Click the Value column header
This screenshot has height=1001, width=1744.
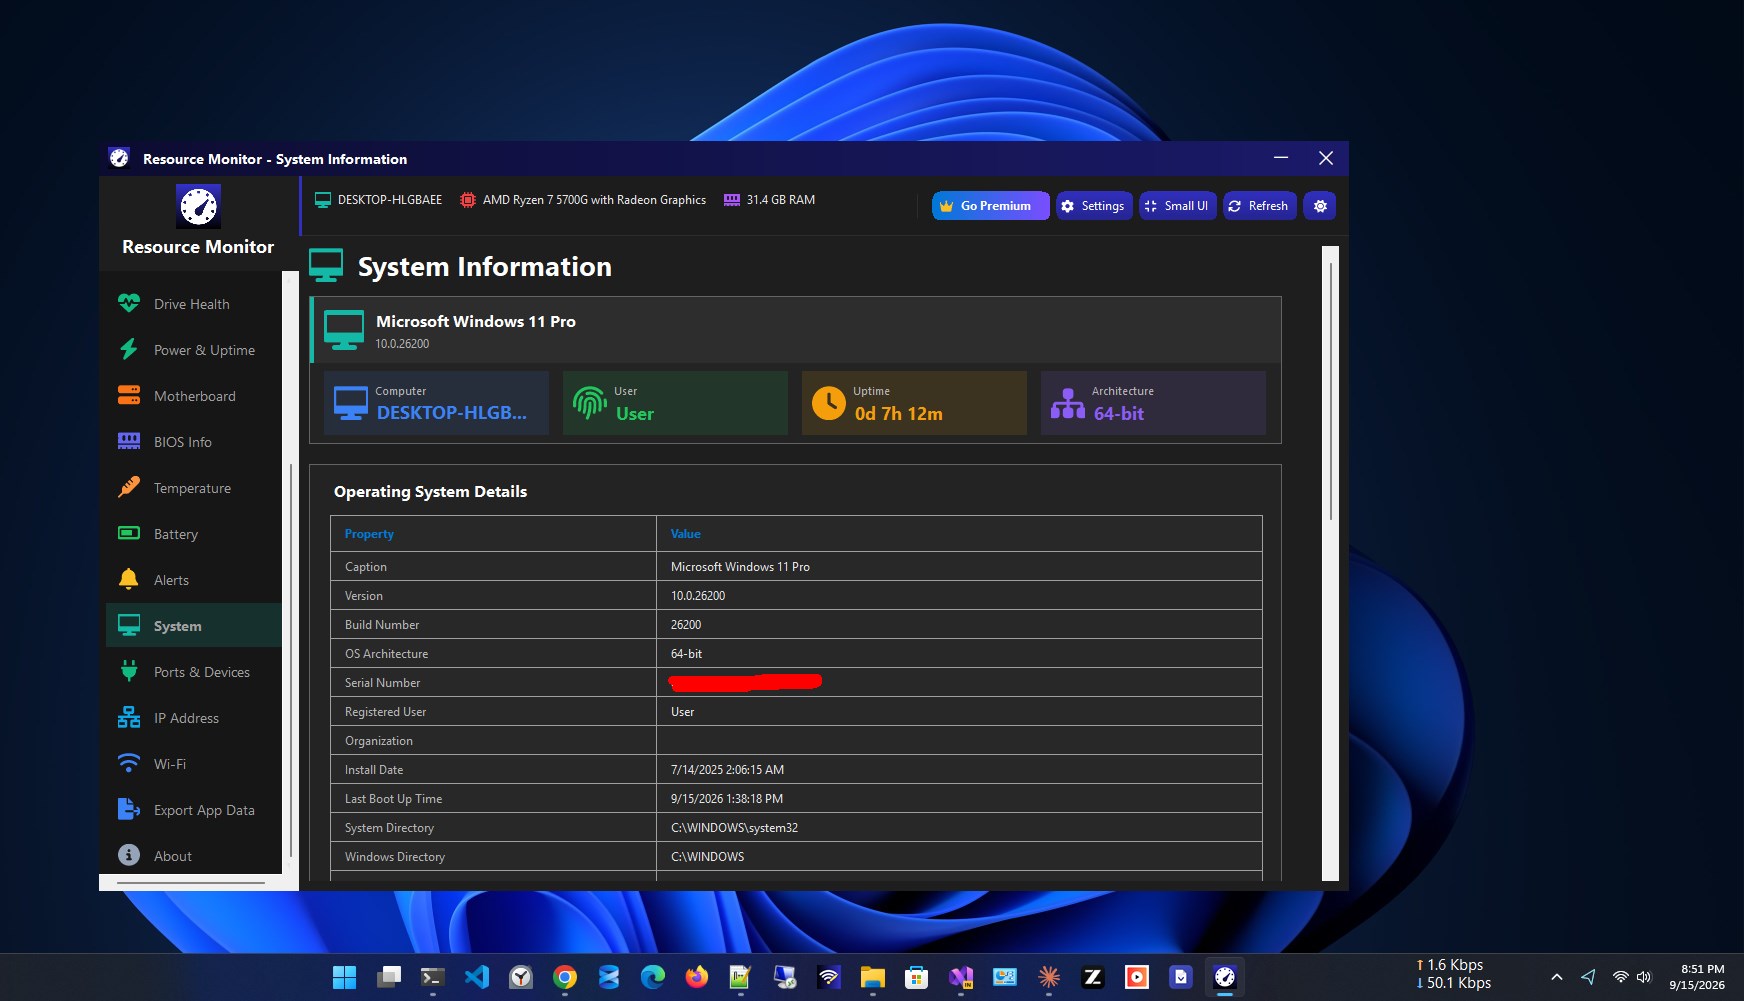[x=959, y=533]
